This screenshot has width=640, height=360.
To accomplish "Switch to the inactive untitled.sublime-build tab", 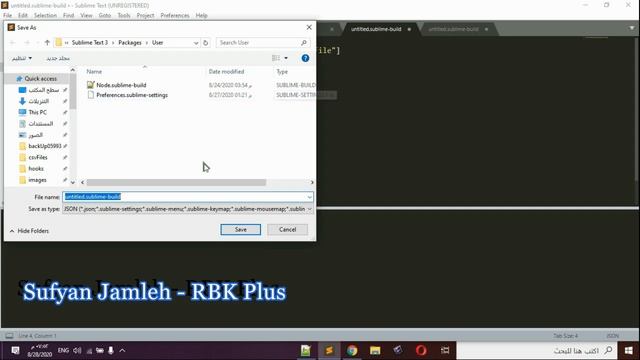I will 453,29.
